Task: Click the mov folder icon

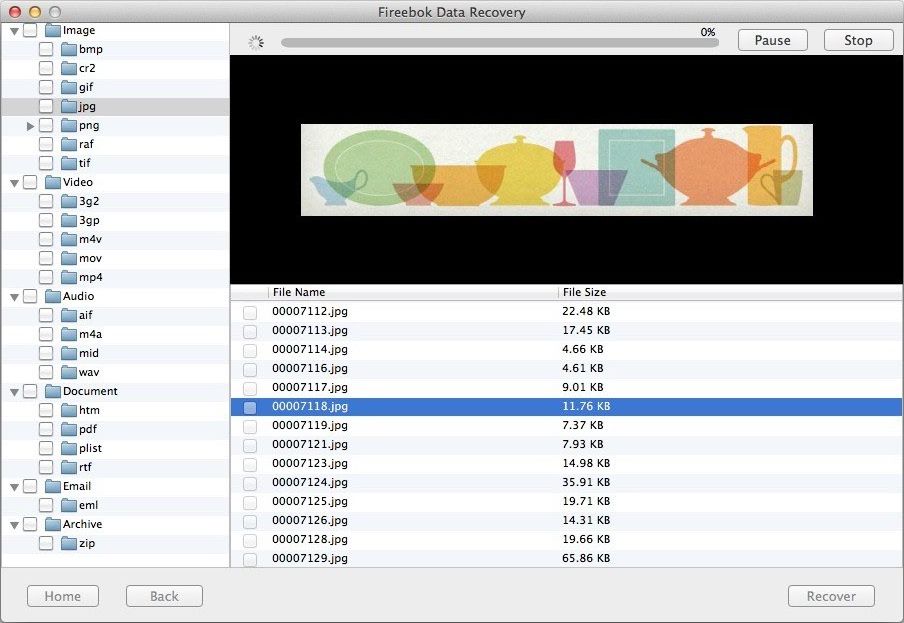Action: 69,259
